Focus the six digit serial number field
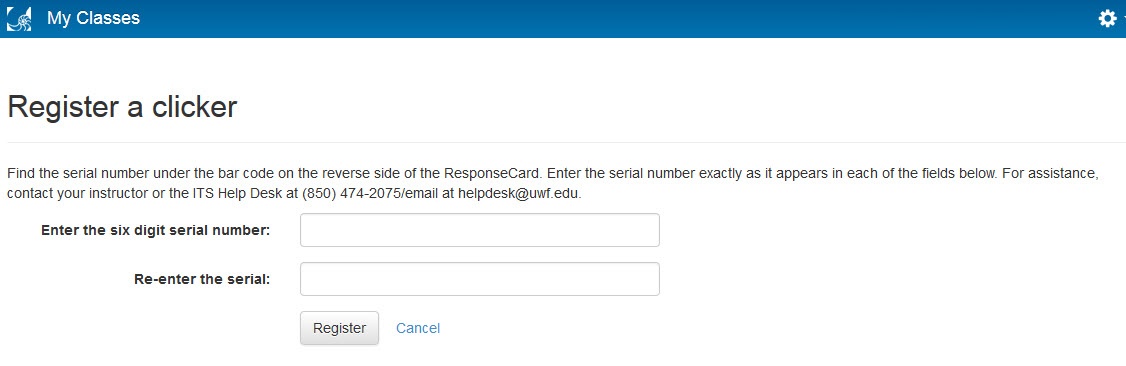Image resolution: width=1126 pixels, height=366 pixels. pyautogui.click(x=480, y=230)
